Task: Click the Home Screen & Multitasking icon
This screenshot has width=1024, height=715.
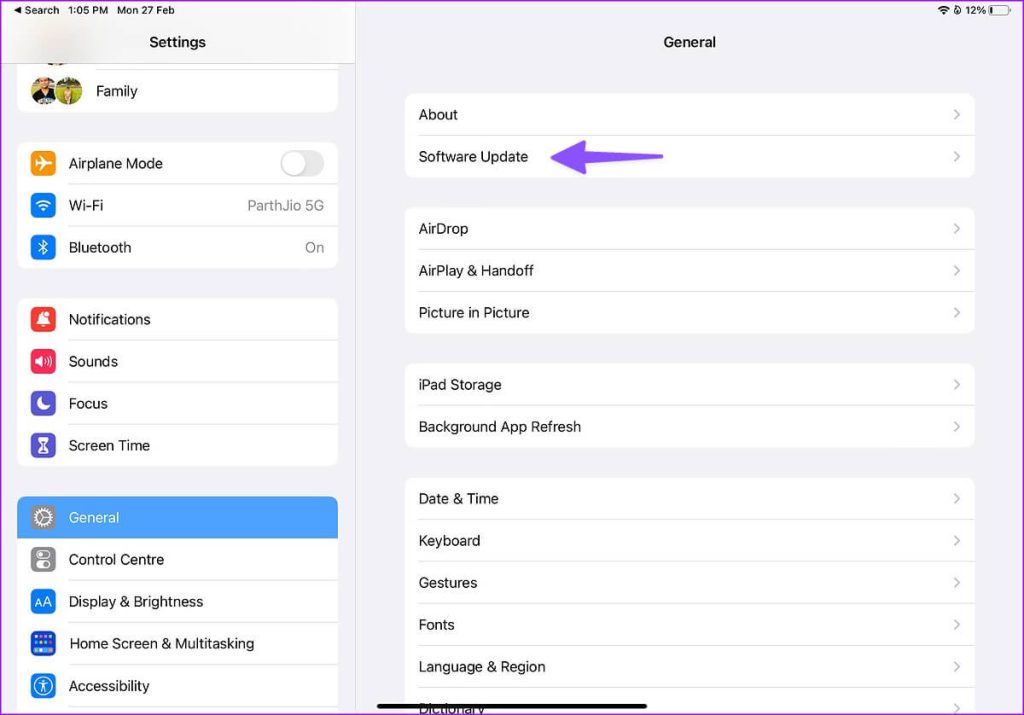Action: coord(42,643)
